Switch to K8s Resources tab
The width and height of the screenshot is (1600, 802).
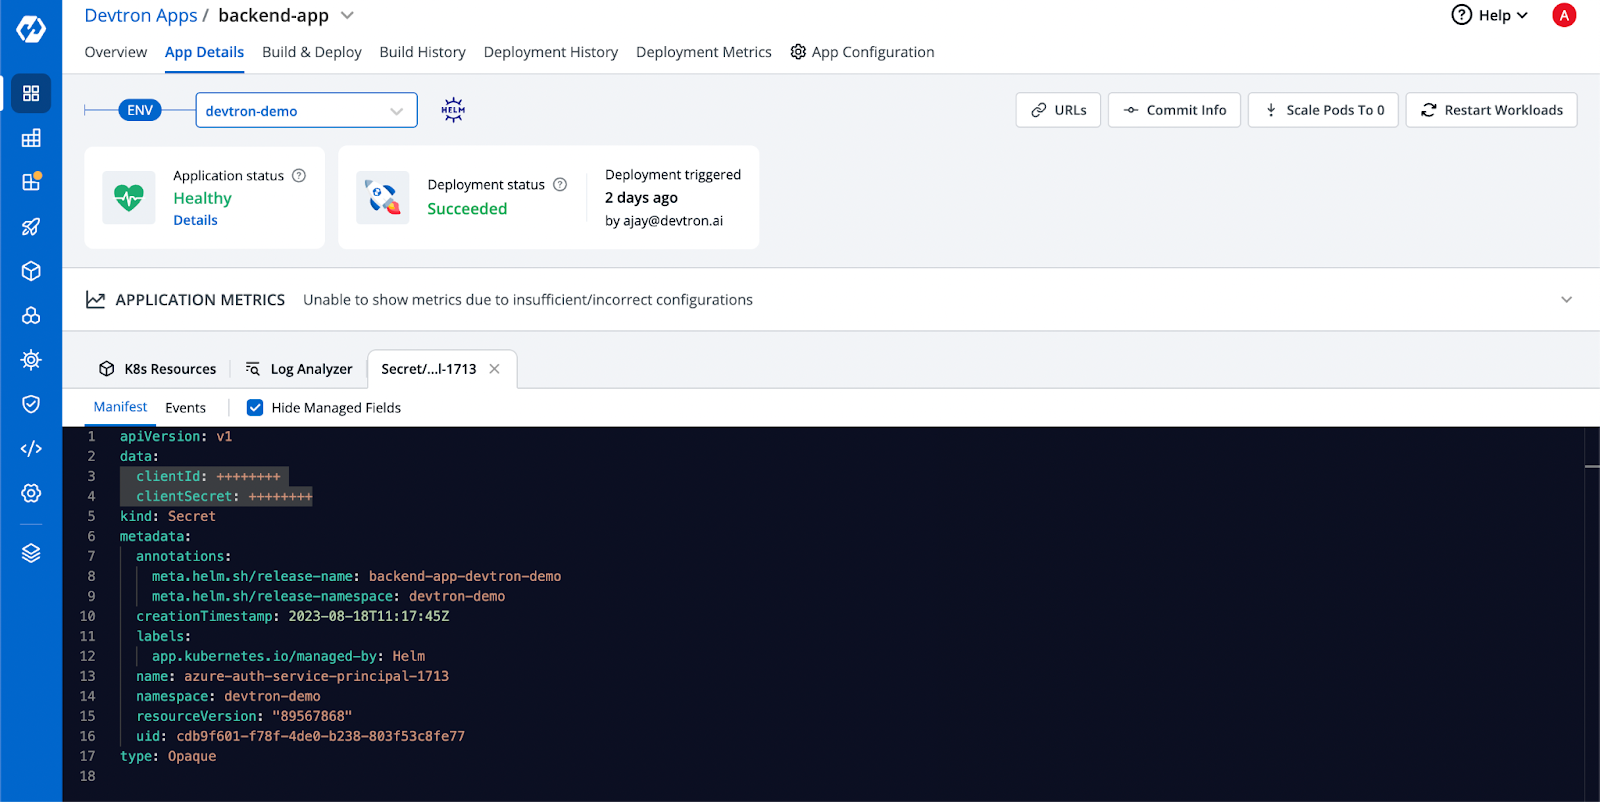(158, 369)
